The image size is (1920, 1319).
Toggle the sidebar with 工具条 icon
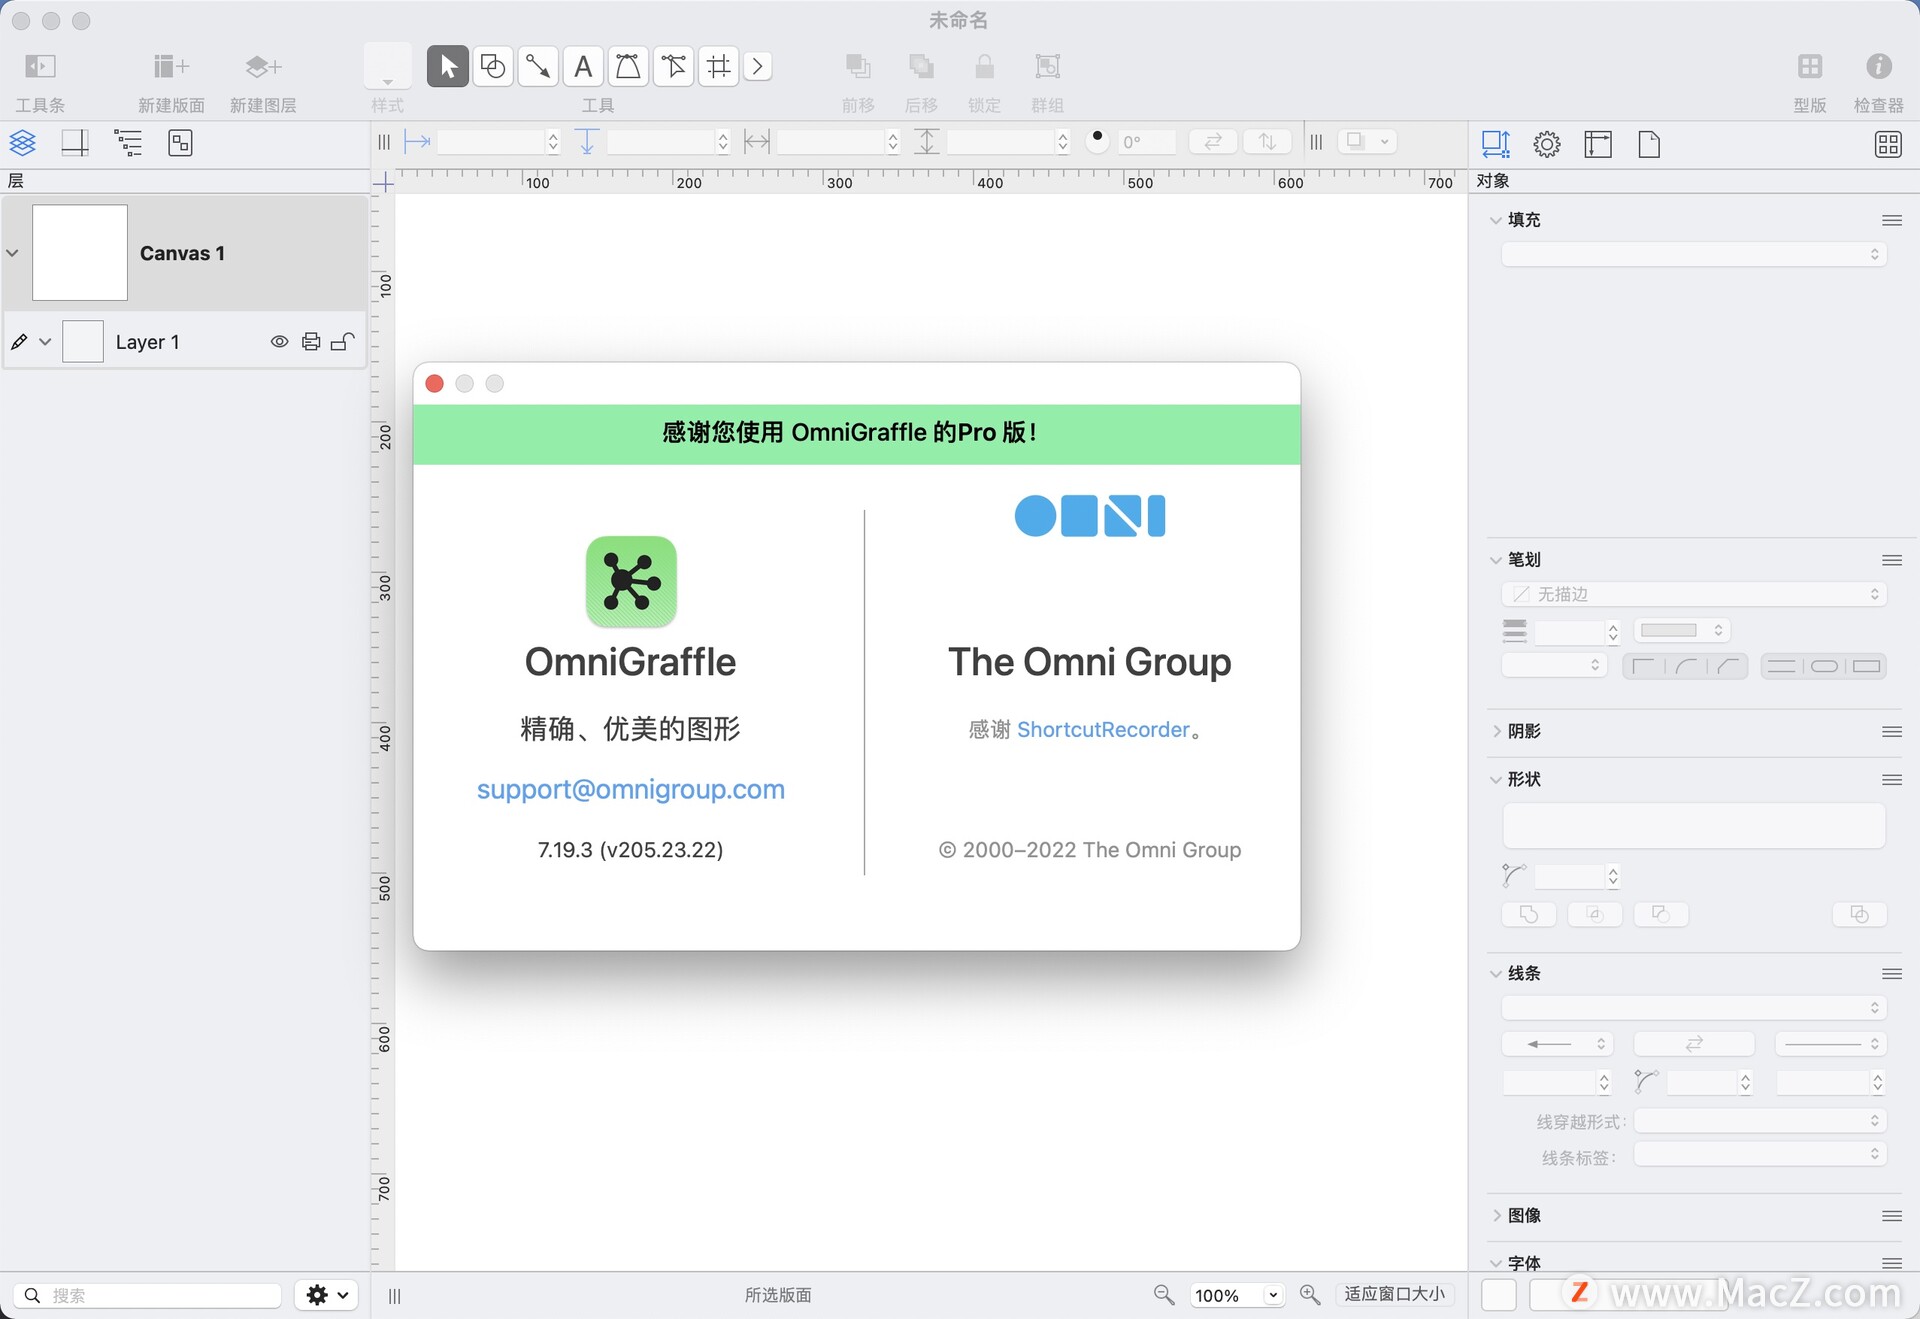click(40, 66)
